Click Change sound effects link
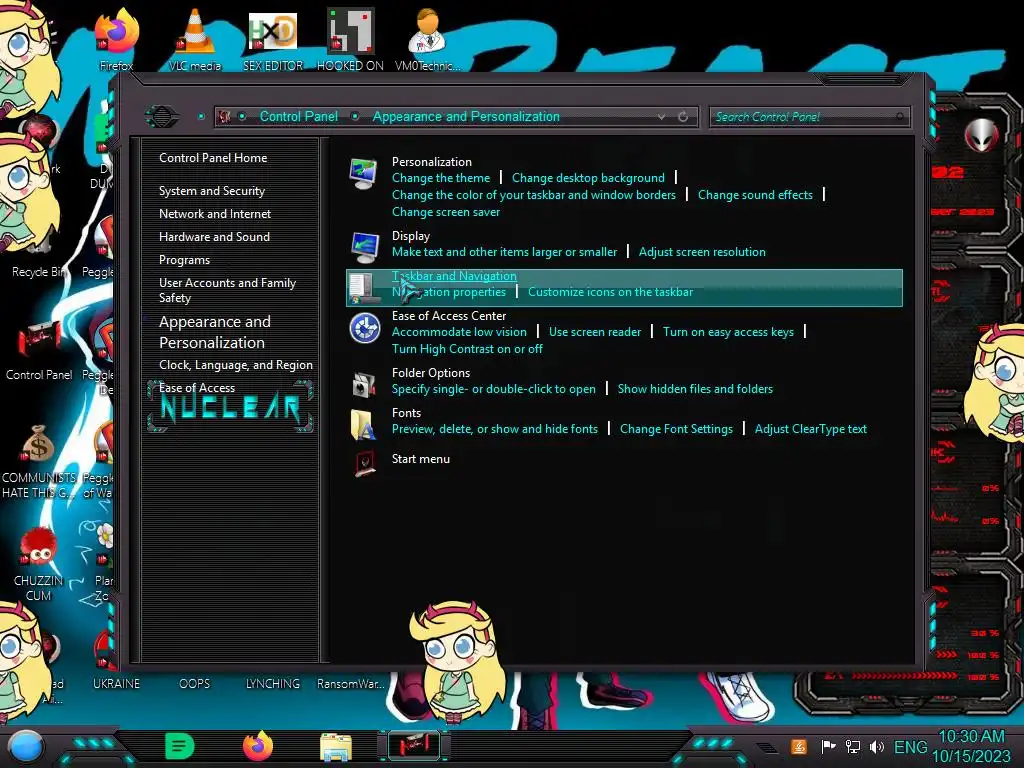1024x768 pixels. click(x=755, y=195)
